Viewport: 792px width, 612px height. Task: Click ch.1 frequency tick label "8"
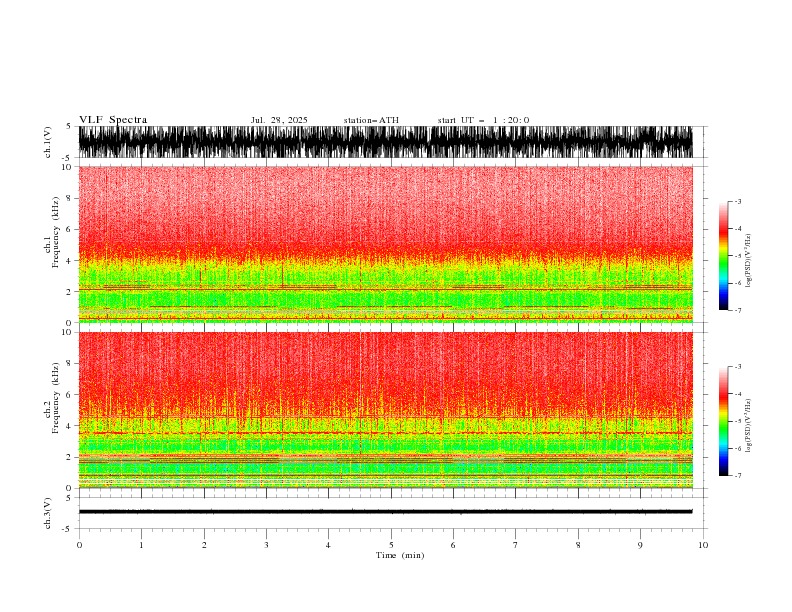pos(69,198)
